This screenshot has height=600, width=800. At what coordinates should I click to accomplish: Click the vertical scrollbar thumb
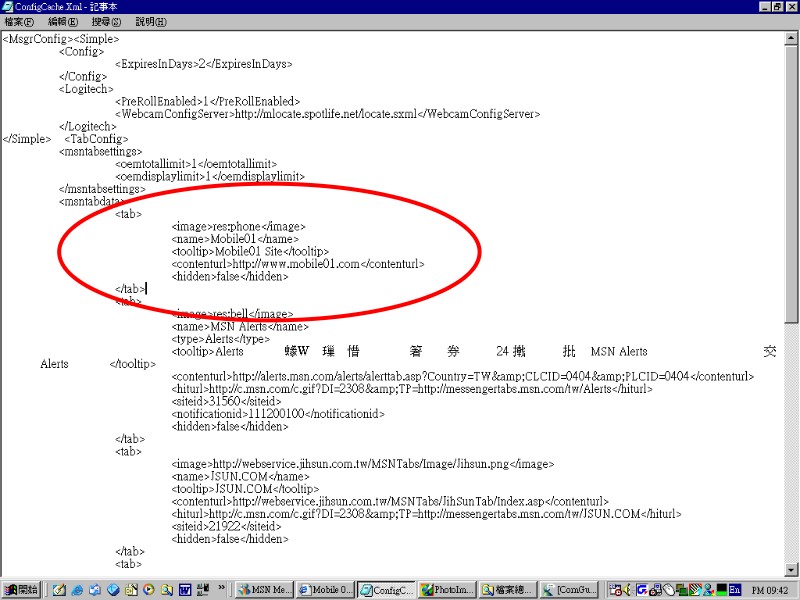(x=791, y=185)
